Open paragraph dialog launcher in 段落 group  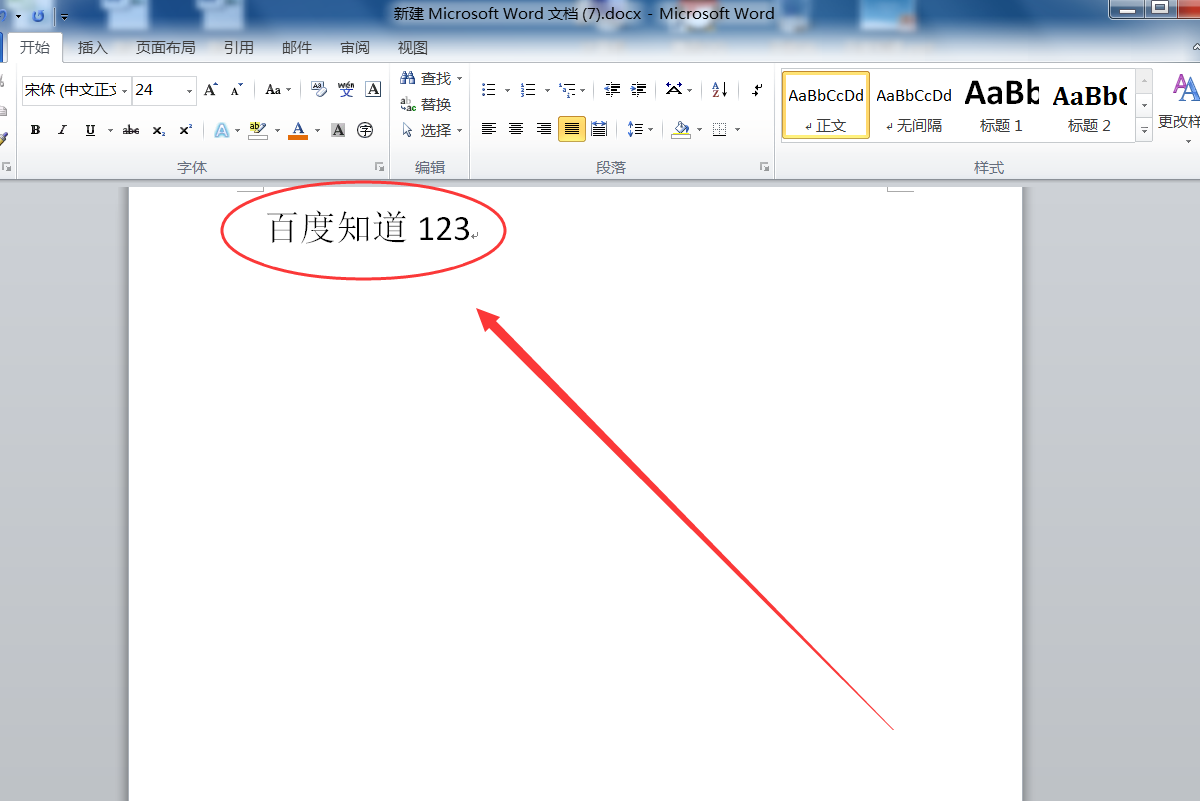[765, 167]
